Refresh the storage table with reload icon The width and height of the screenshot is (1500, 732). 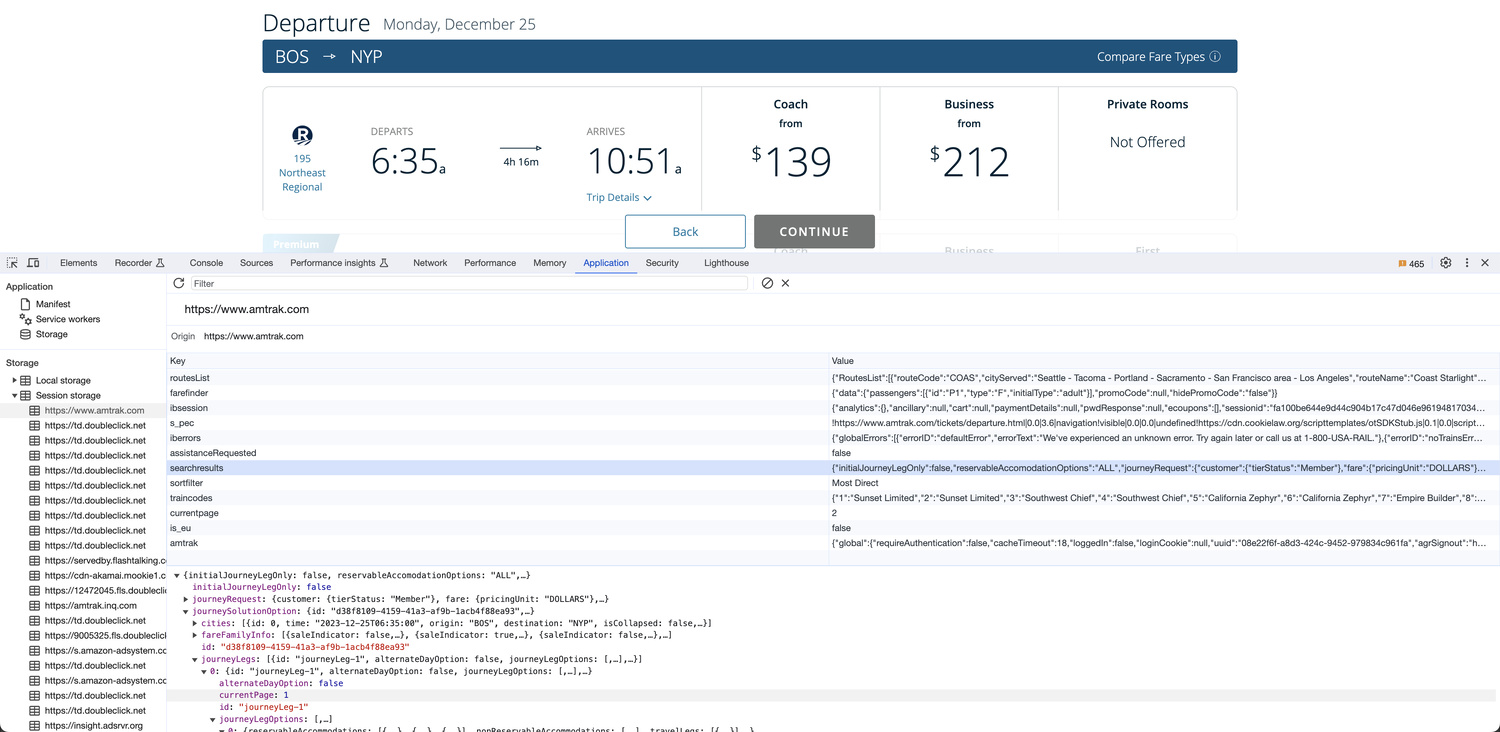coord(179,283)
